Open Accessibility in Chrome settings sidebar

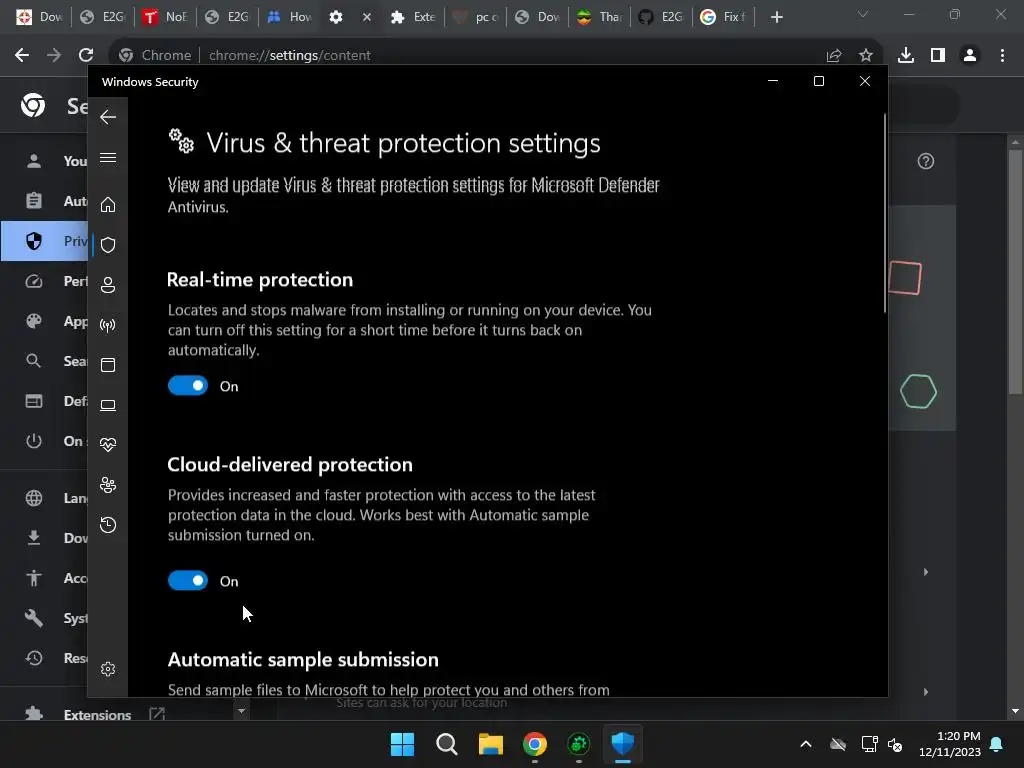[x=44, y=578]
